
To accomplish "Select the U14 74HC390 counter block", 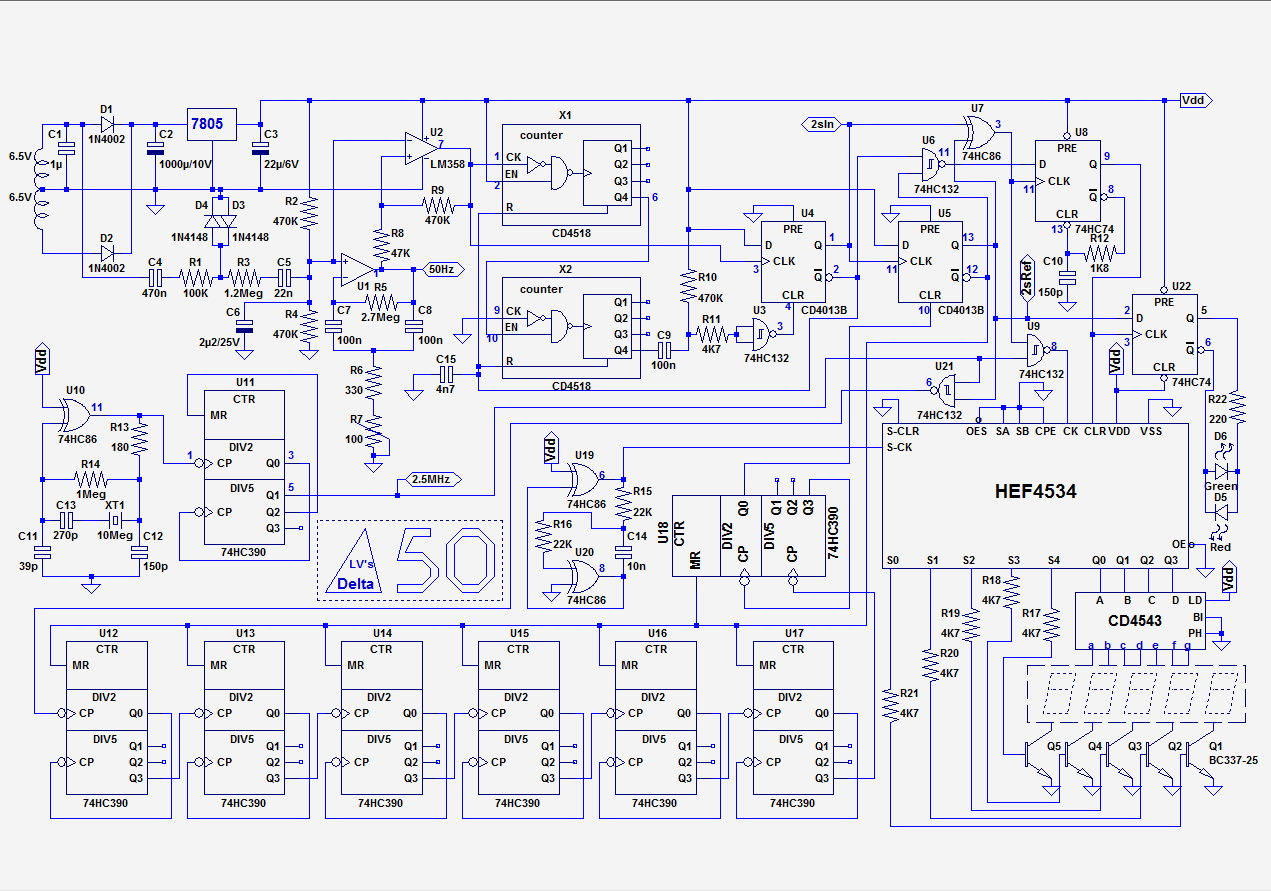I will click(380, 718).
